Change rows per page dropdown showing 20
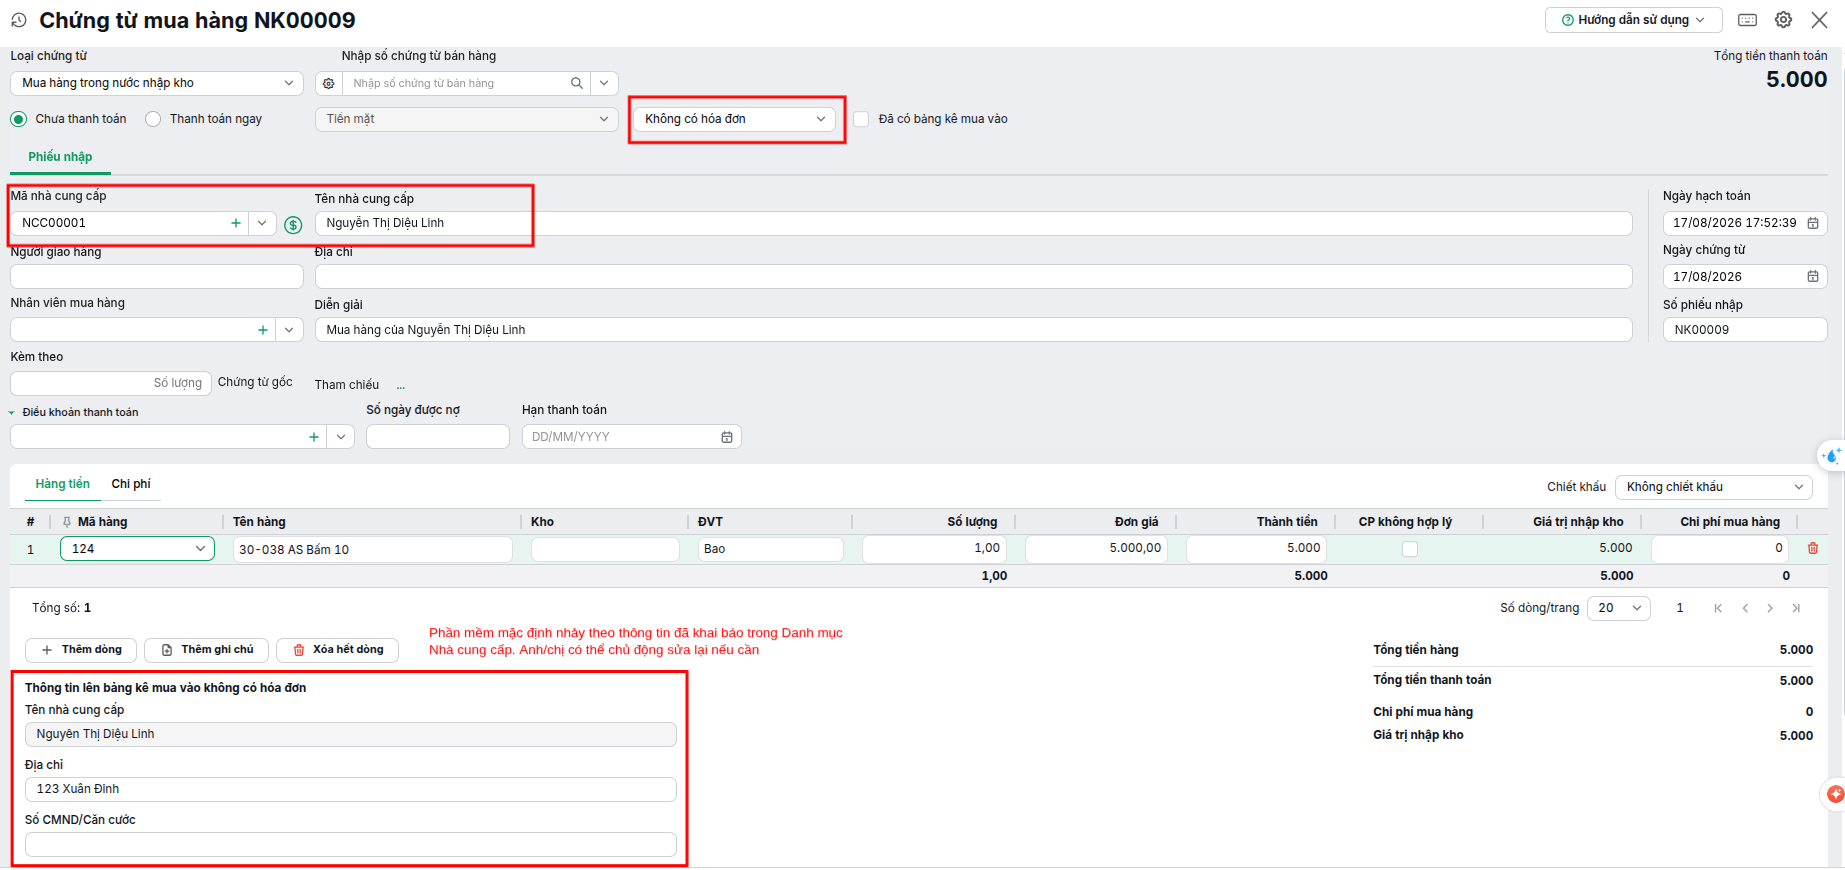This screenshot has height=870, width=1845. coord(1620,608)
